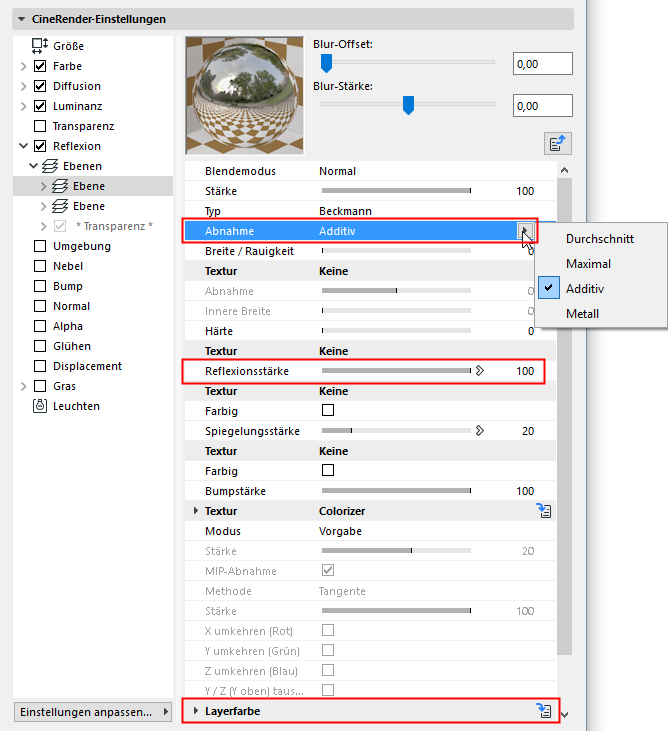
Task: Click the Bumpstärke slider bar
Action: click(x=397, y=490)
